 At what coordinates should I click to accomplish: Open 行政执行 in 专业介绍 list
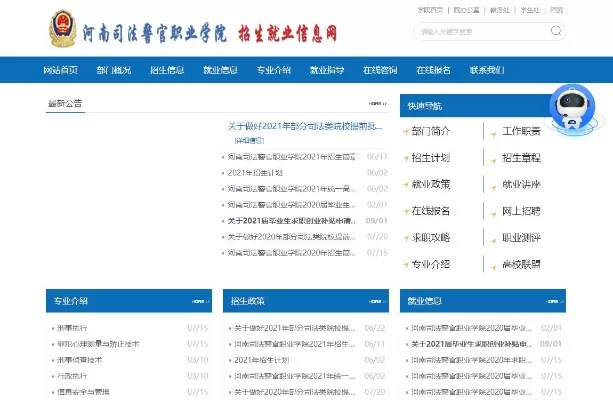tap(72, 376)
